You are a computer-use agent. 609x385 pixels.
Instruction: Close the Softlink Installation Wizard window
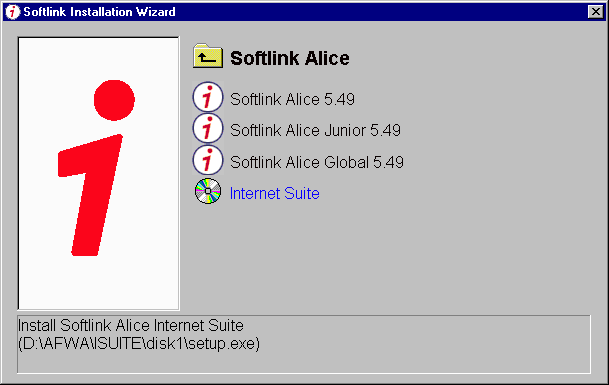(595, 12)
